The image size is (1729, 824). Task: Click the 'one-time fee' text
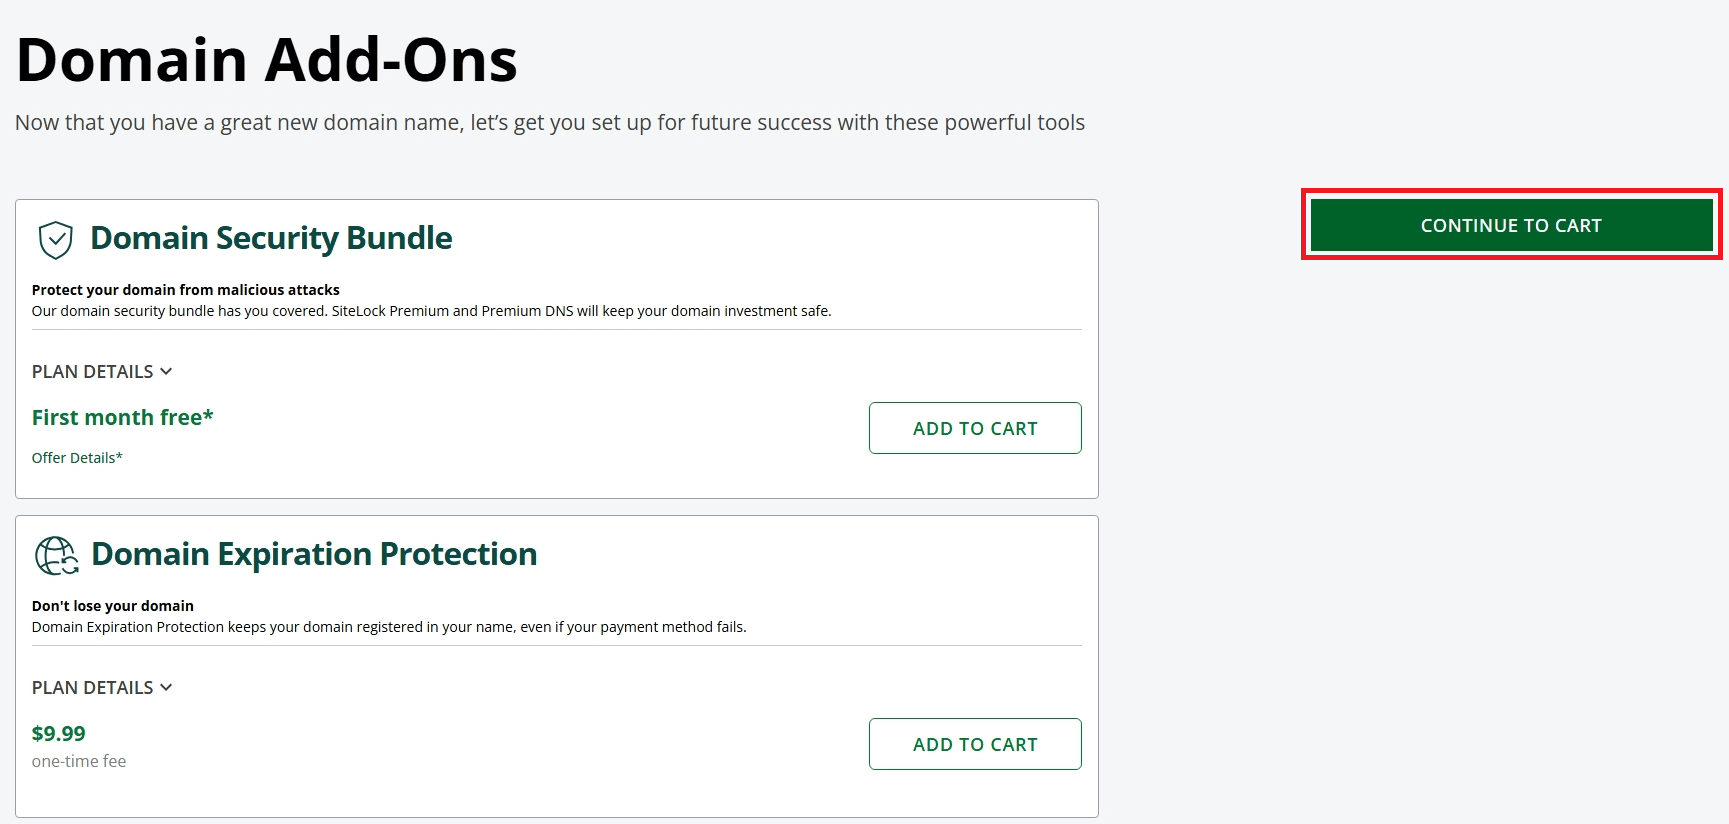(79, 761)
